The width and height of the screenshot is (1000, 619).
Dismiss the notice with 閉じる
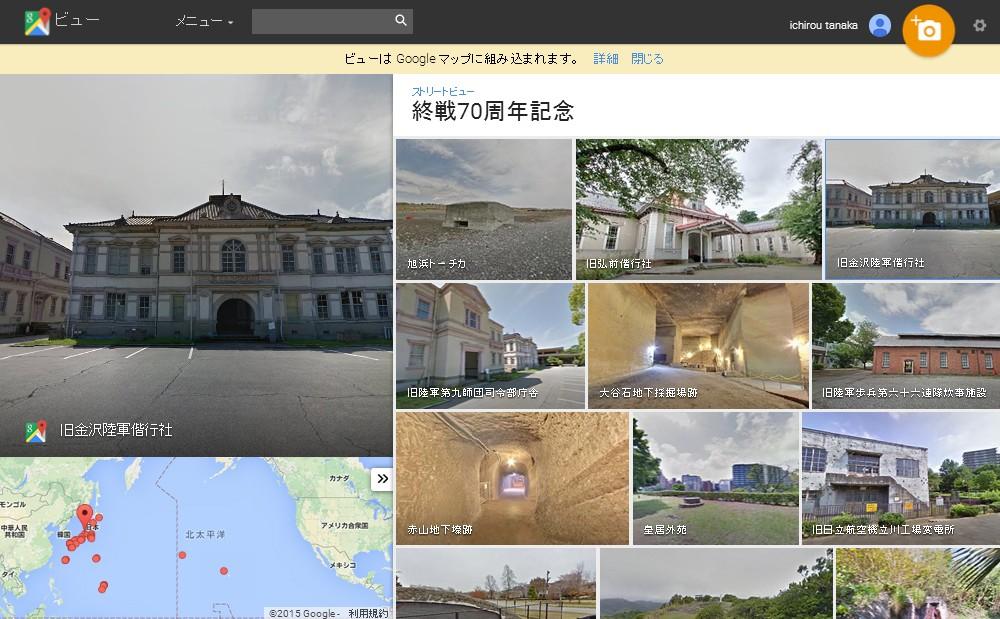pos(647,59)
